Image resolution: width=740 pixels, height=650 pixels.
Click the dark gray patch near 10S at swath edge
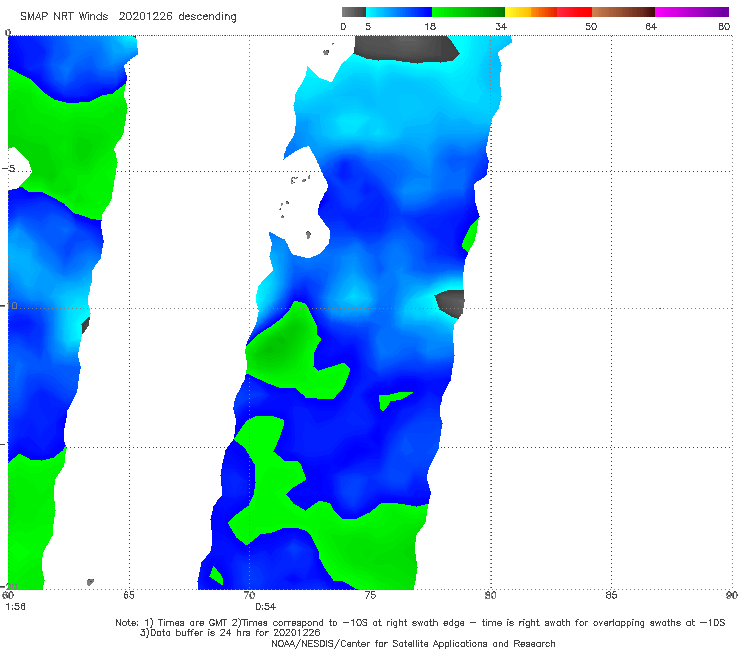pyautogui.click(x=450, y=304)
